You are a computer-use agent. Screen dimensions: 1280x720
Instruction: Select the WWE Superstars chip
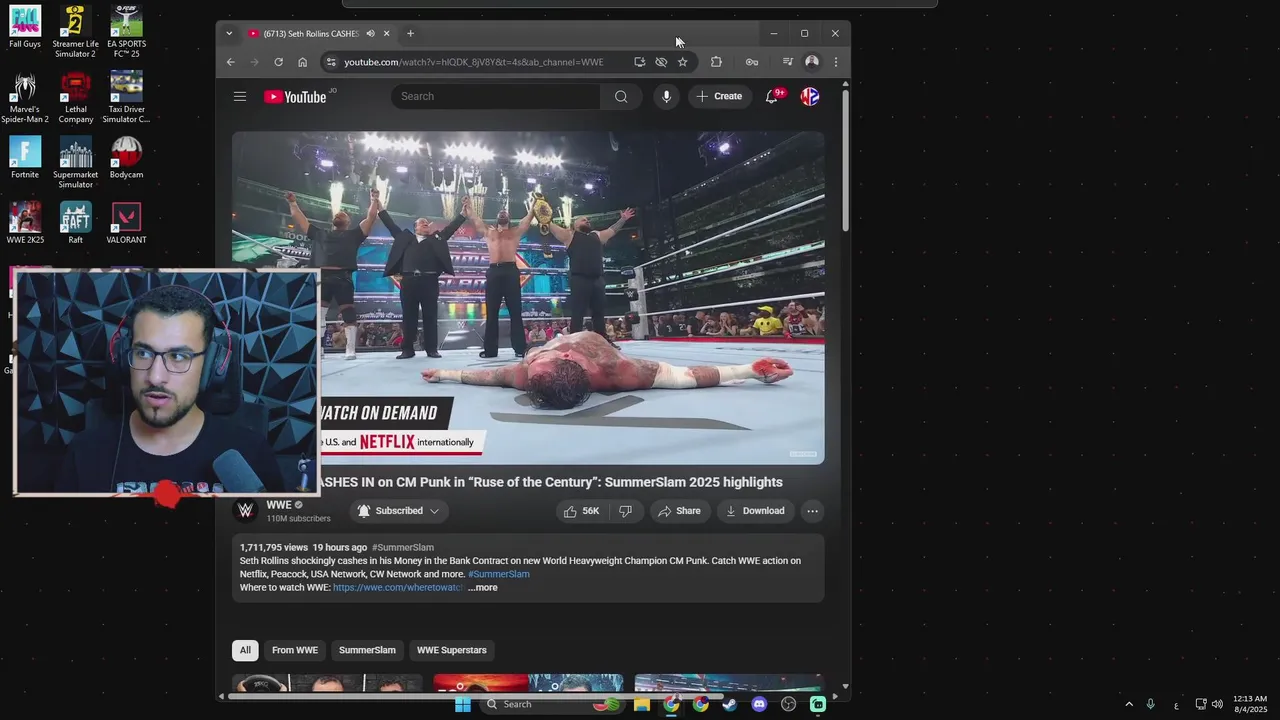coord(451,650)
